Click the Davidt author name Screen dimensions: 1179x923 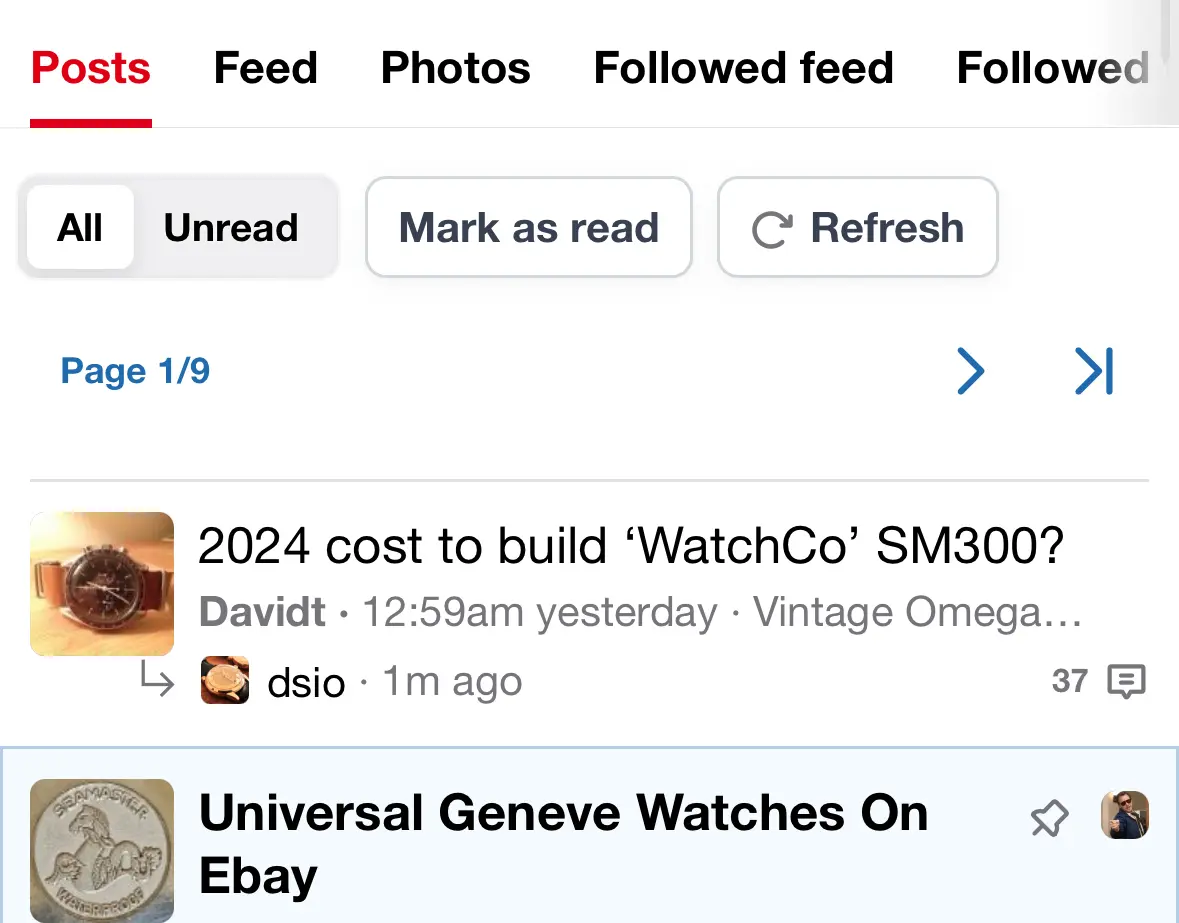pos(262,612)
